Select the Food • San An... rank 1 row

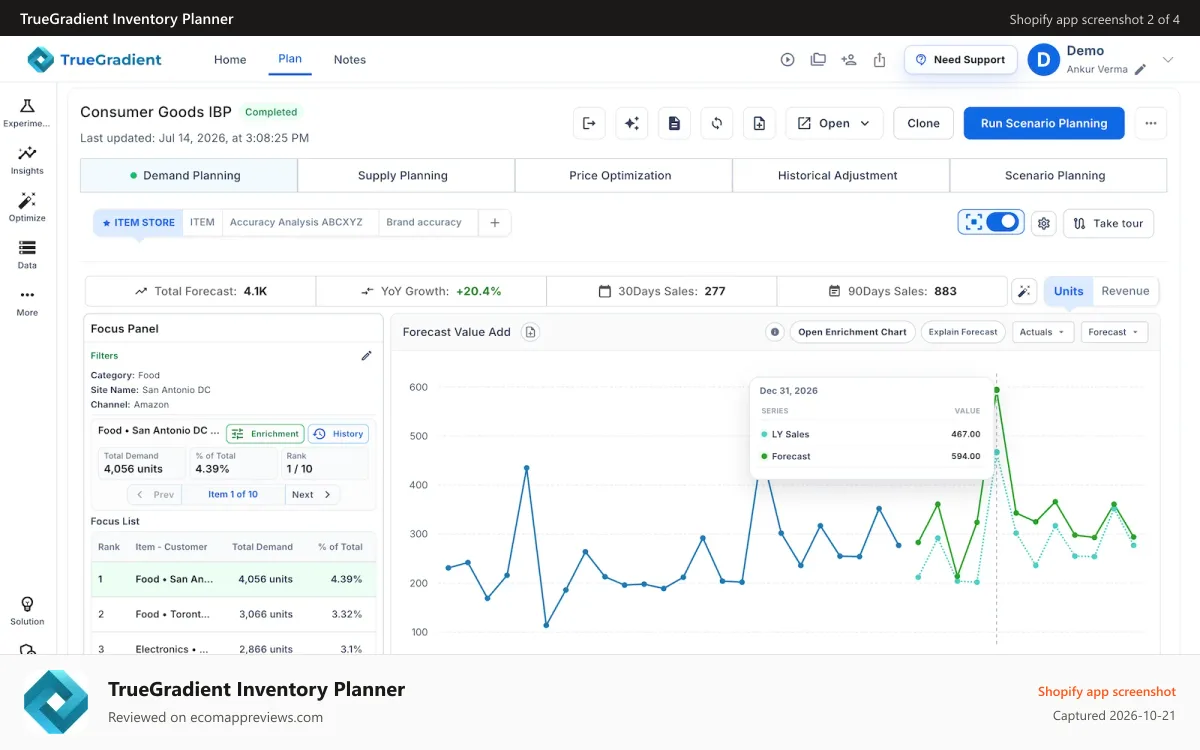coord(234,579)
